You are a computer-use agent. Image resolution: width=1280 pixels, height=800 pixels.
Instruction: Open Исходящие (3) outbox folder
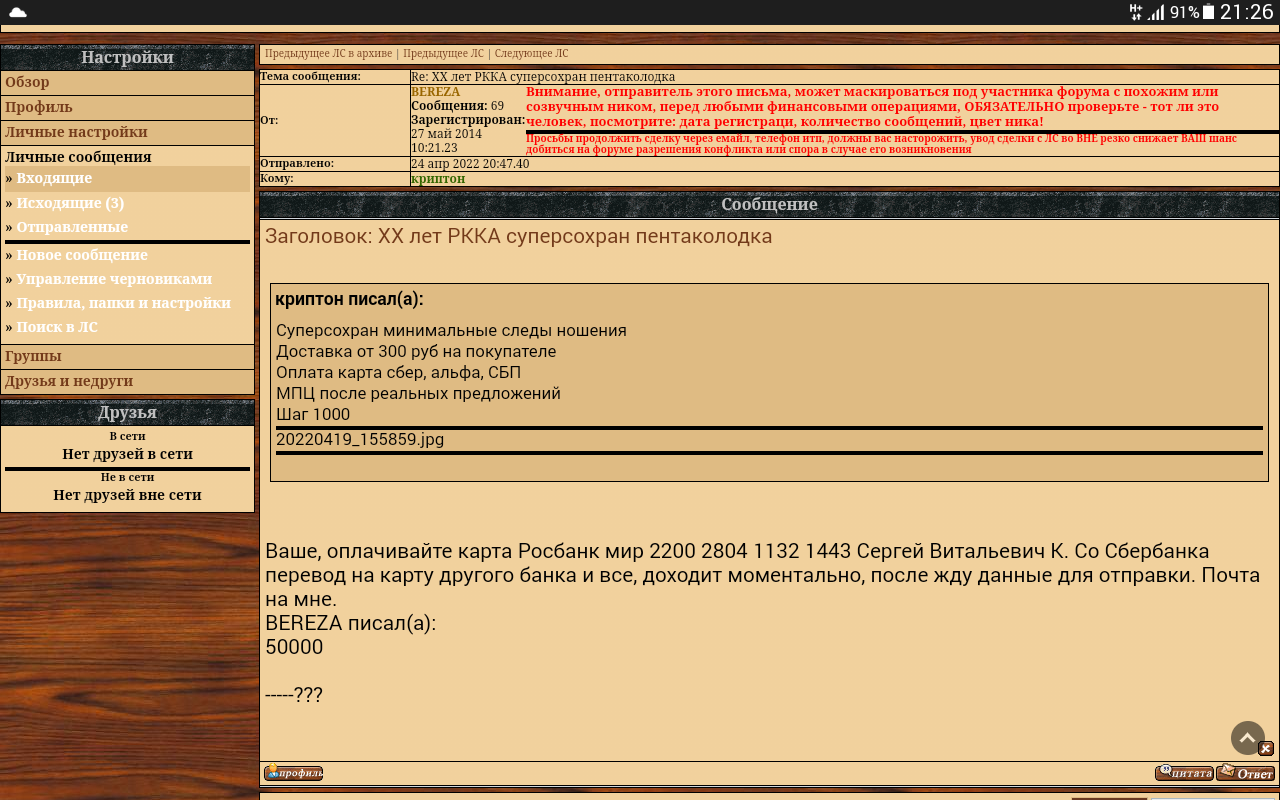[70, 203]
